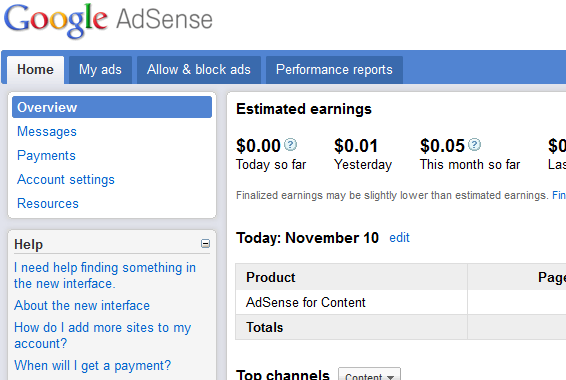Click edit next to Today: November 10
Image resolution: width=566 pixels, height=380 pixels.
coord(399,238)
